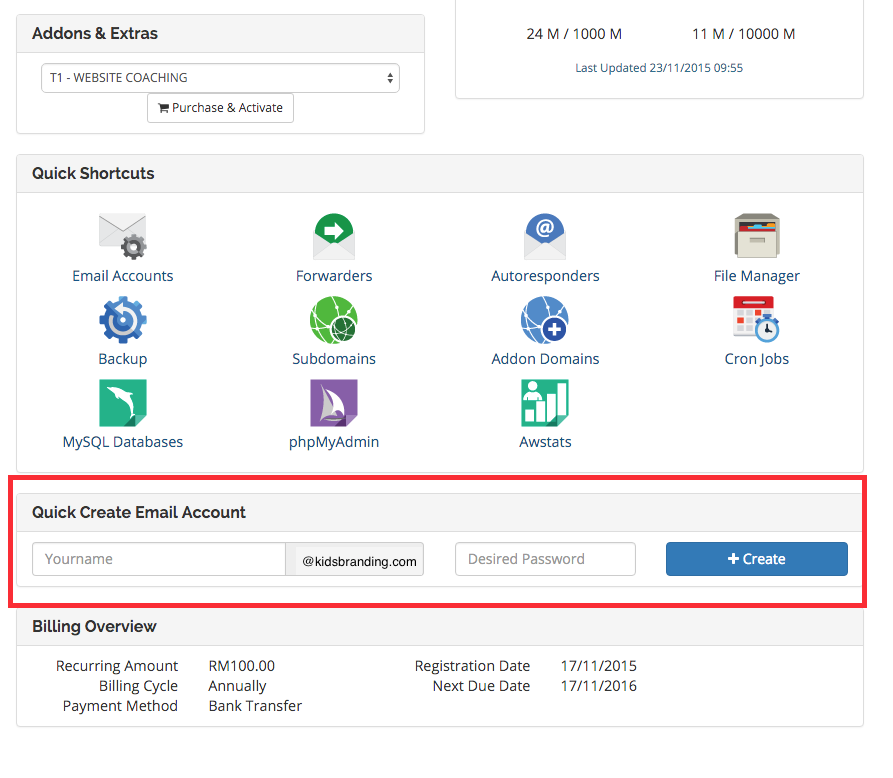Click the Backup gear icon
The height and width of the screenshot is (778, 893).
pos(122,320)
